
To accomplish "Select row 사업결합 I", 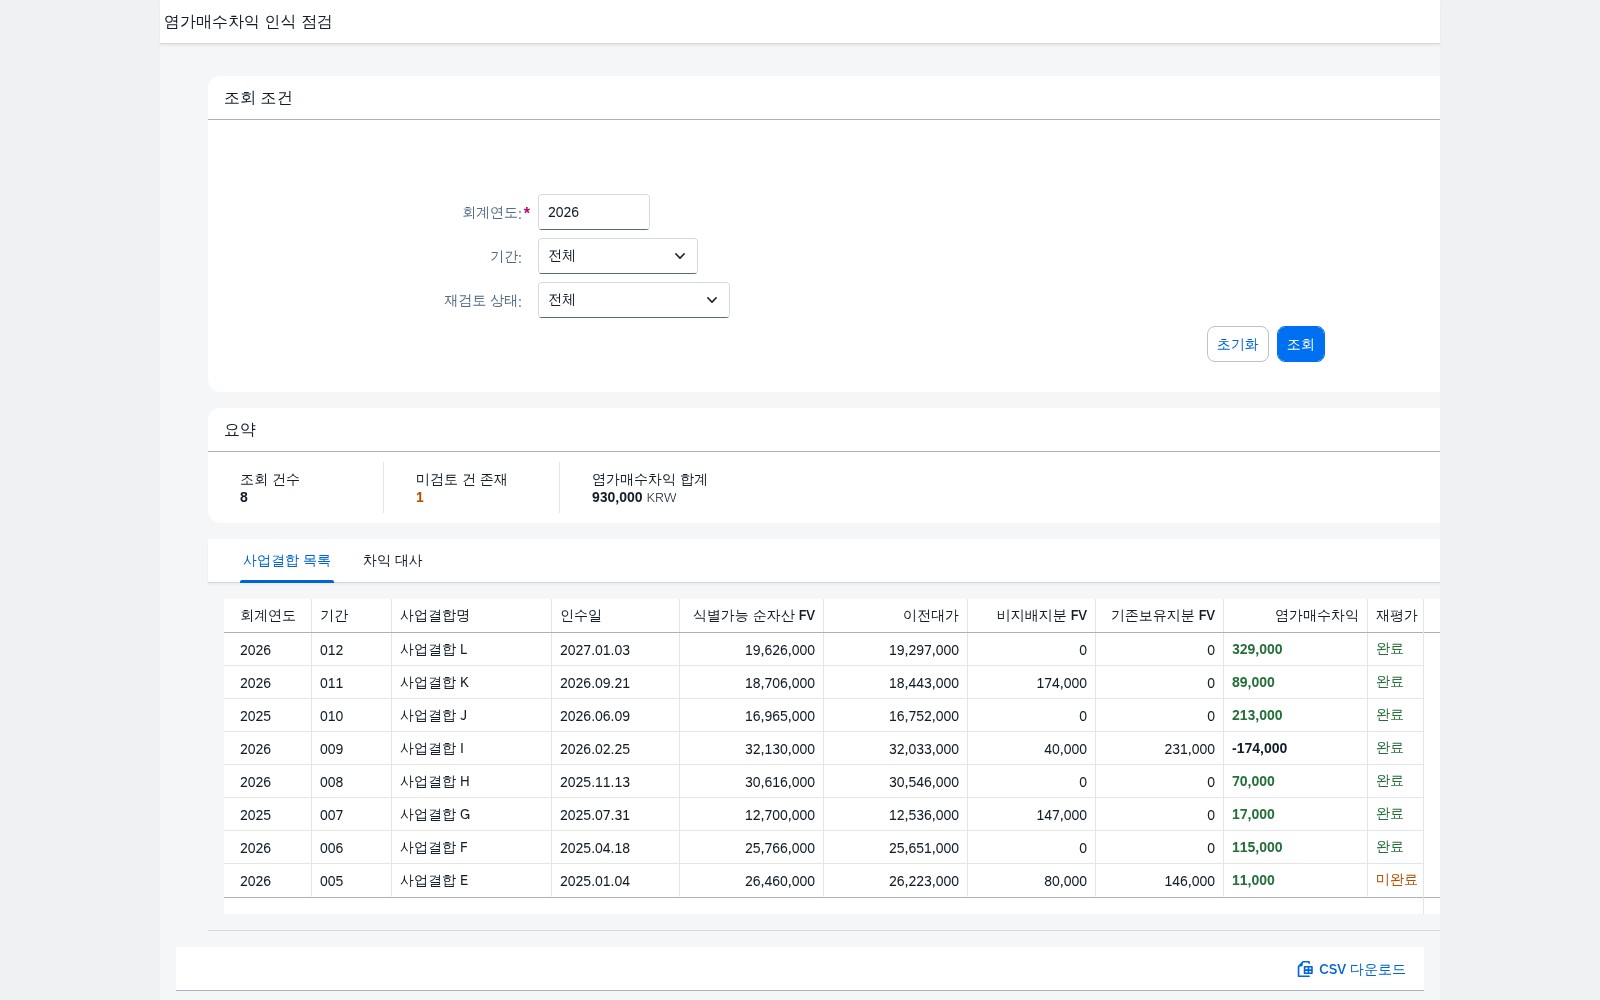I will [824, 749].
